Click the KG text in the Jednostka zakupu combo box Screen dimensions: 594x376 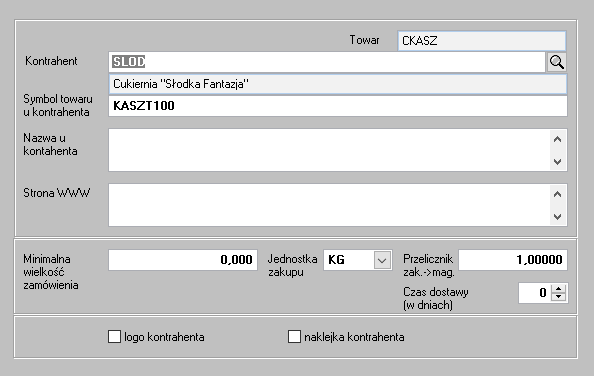click(336, 260)
